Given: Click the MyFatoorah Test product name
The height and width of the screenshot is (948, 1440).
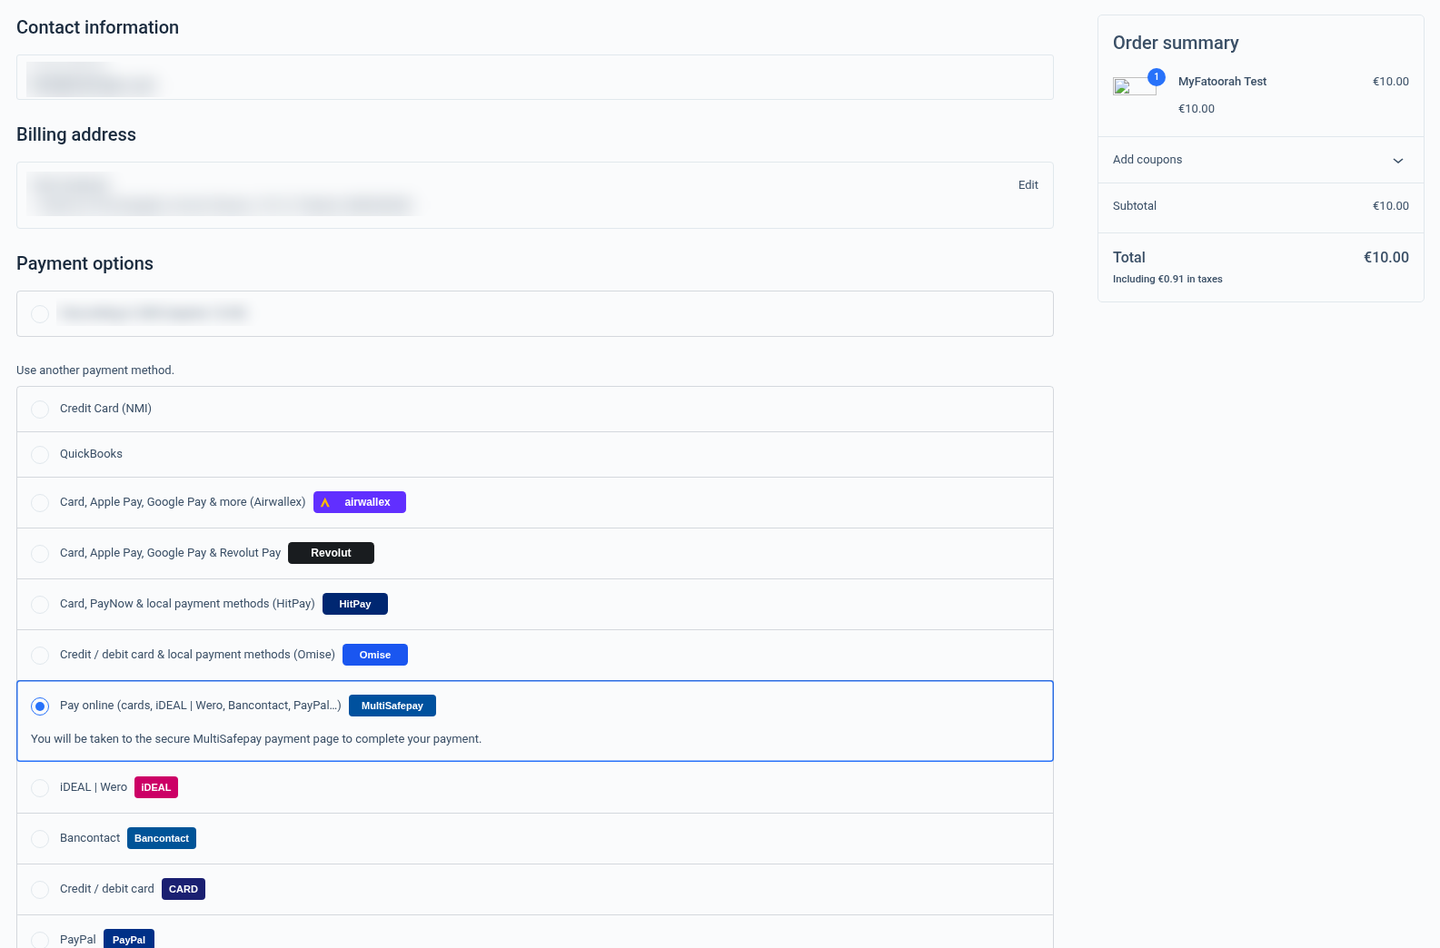Looking at the screenshot, I should 1222,82.
